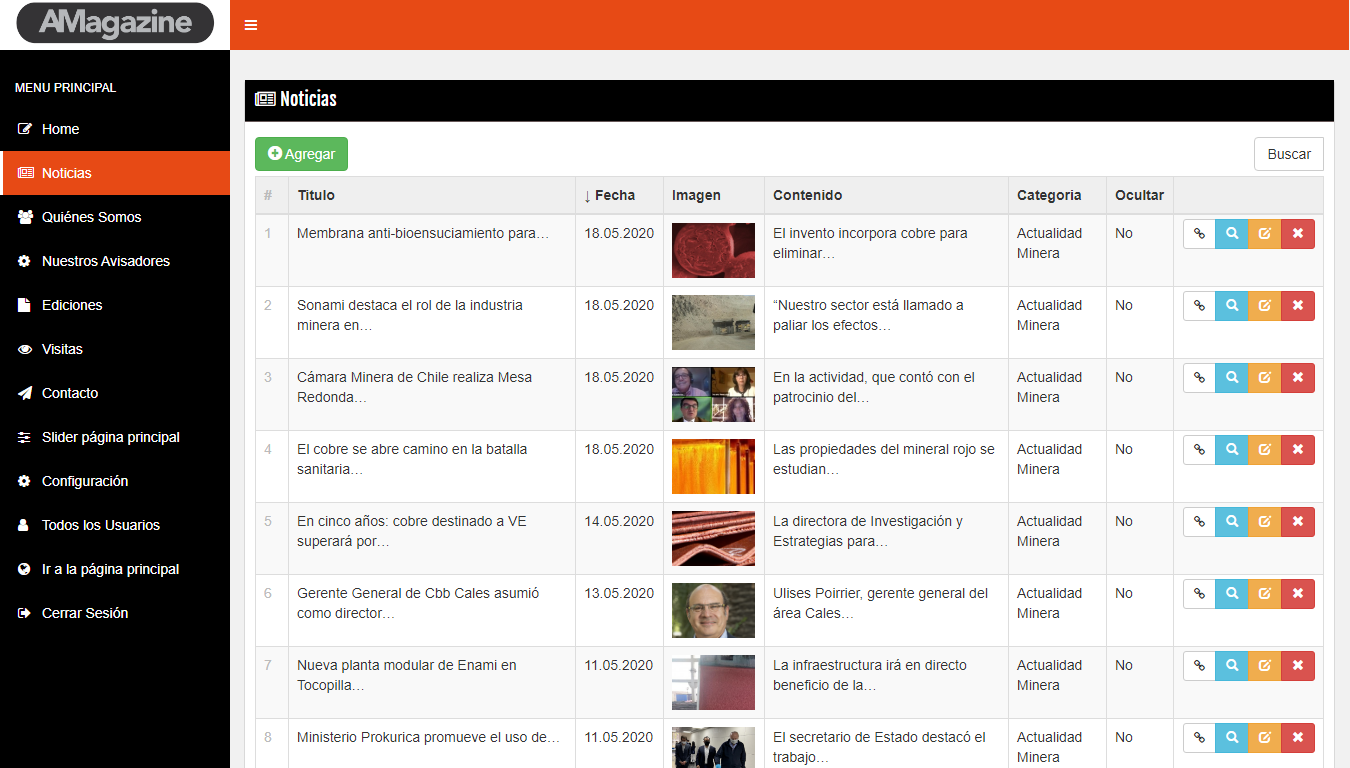Delete the Nueva planta modular de Enami entry

point(1298,666)
